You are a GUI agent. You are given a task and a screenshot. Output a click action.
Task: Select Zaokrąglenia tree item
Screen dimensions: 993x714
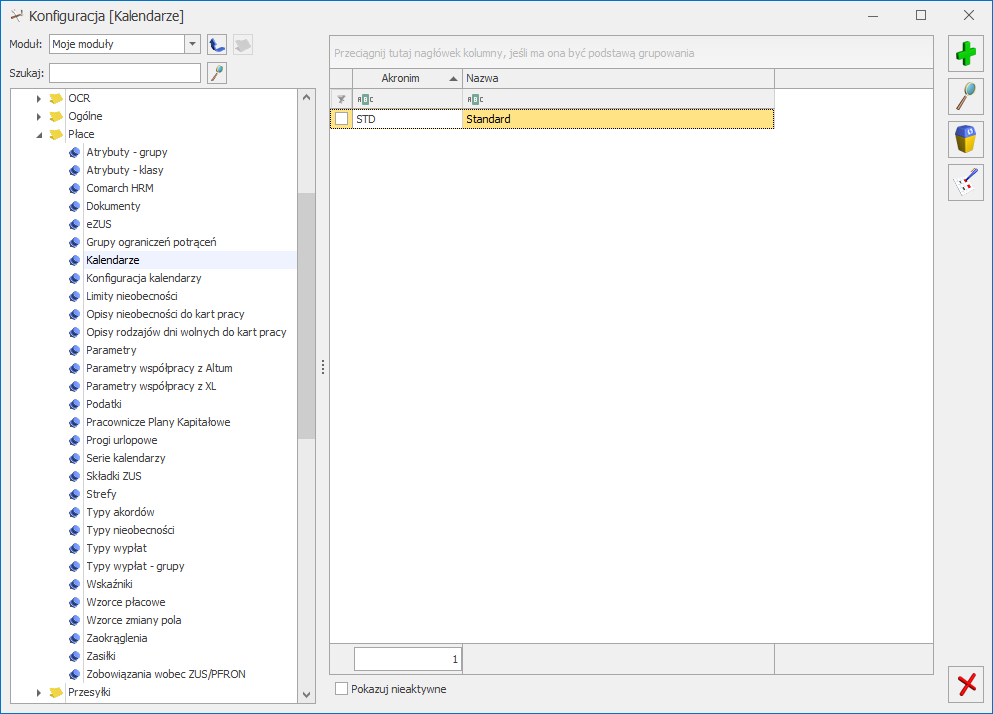pyautogui.click(x=117, y=639)
